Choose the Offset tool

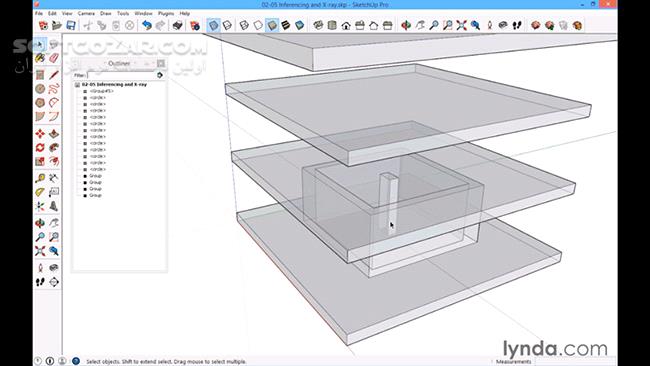click(54, 161)
